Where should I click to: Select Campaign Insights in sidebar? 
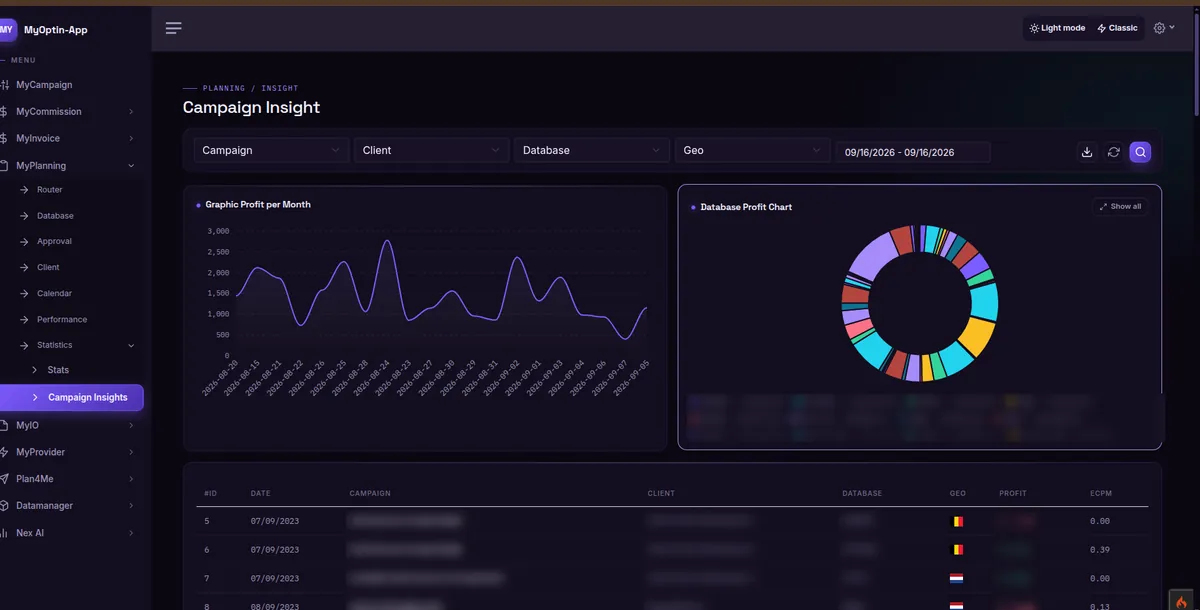click(x=72, y=397)
